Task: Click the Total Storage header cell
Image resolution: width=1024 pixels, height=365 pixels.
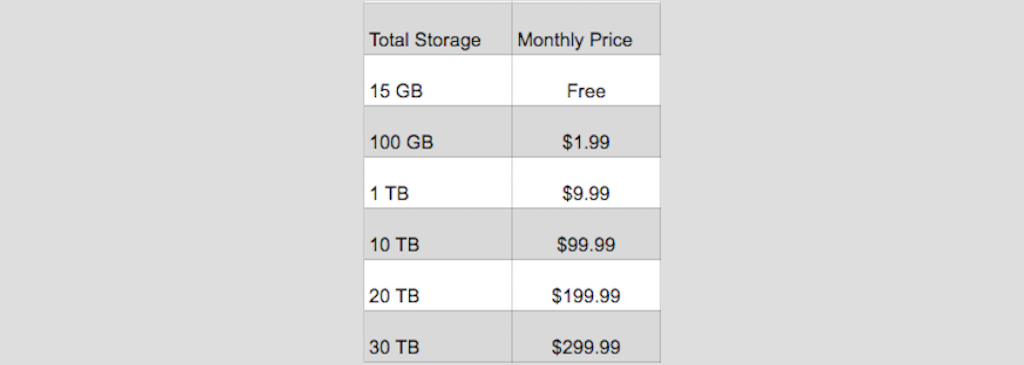Action: (438, 29)
